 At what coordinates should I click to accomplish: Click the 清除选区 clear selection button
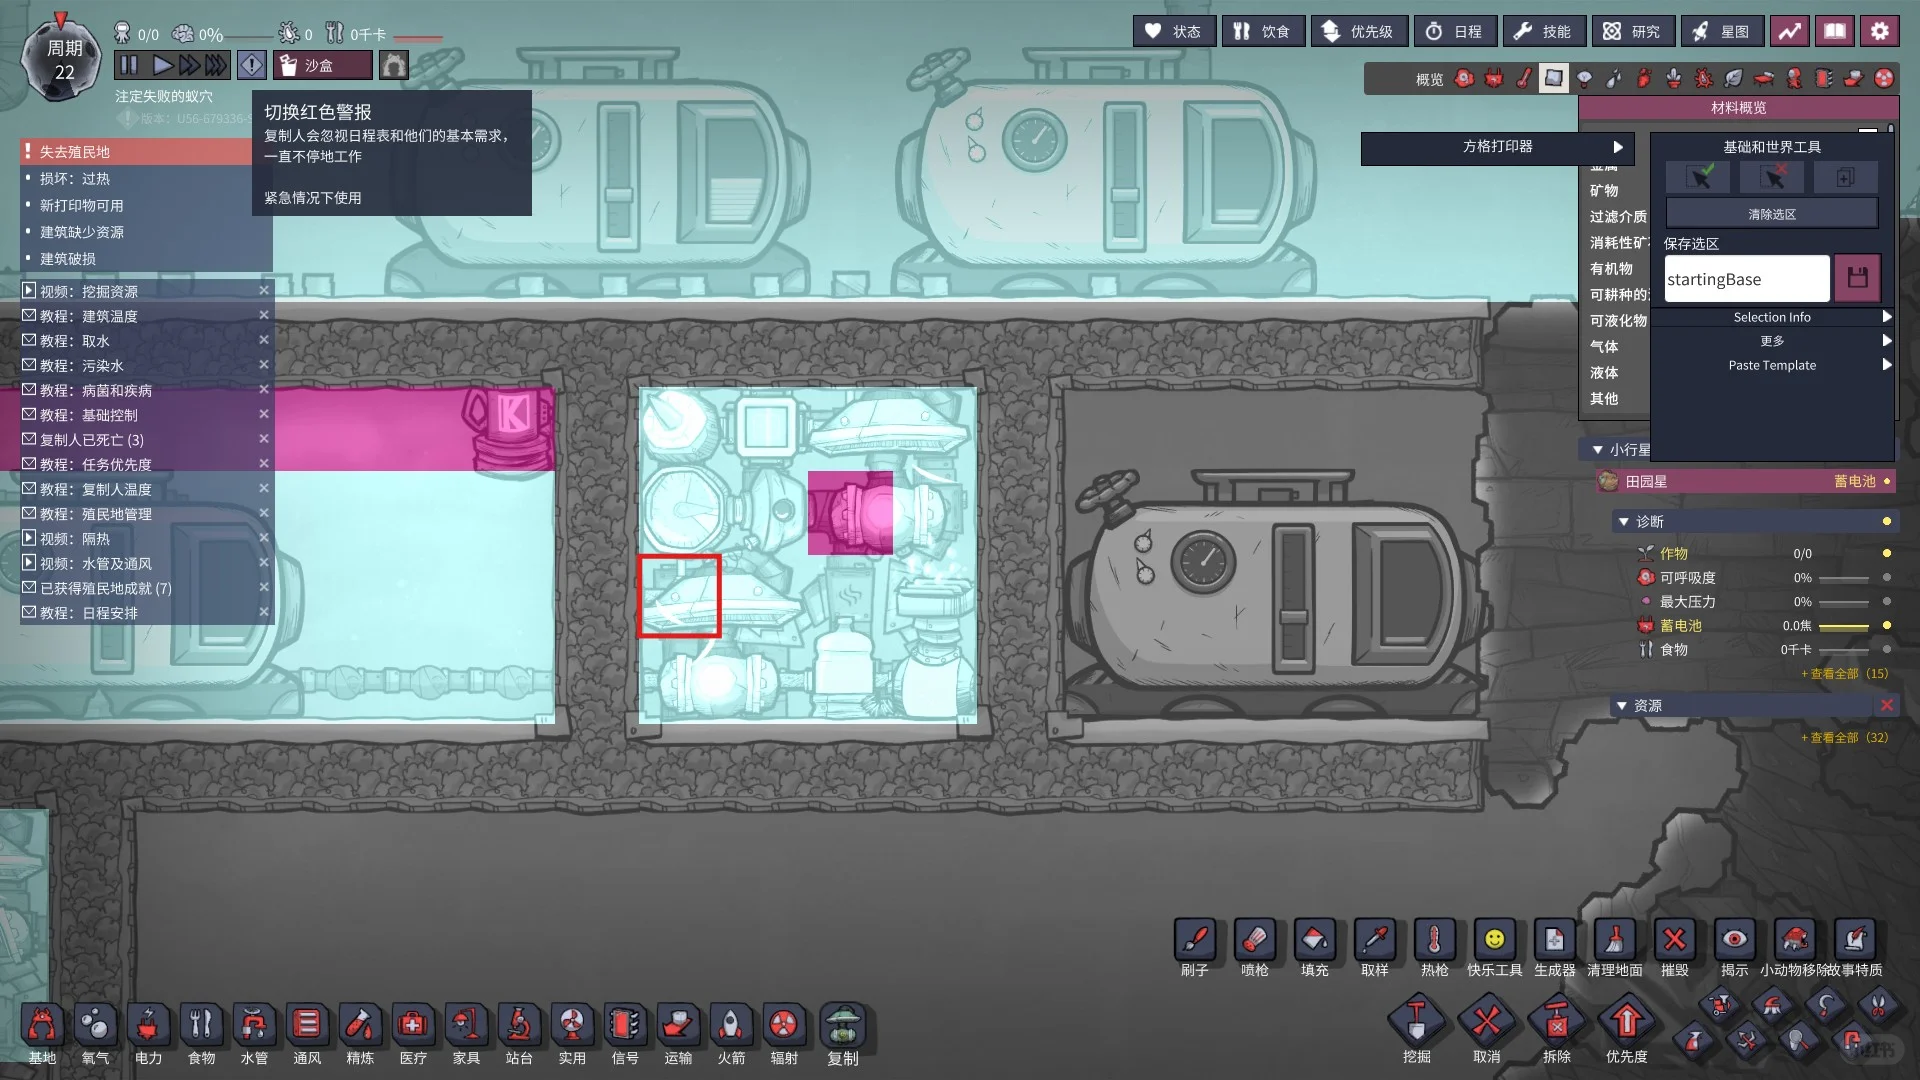coord(1771,214)
